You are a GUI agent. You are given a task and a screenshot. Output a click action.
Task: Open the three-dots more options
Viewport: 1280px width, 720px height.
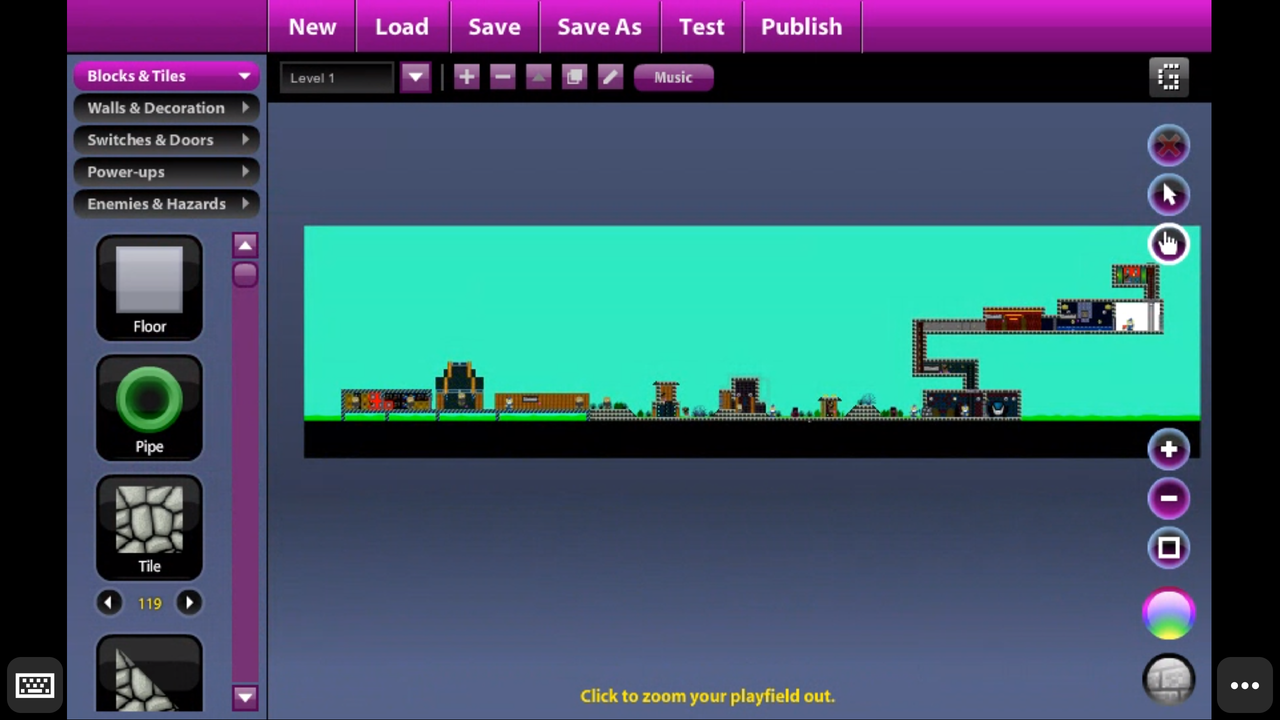tap(1245, 686)
